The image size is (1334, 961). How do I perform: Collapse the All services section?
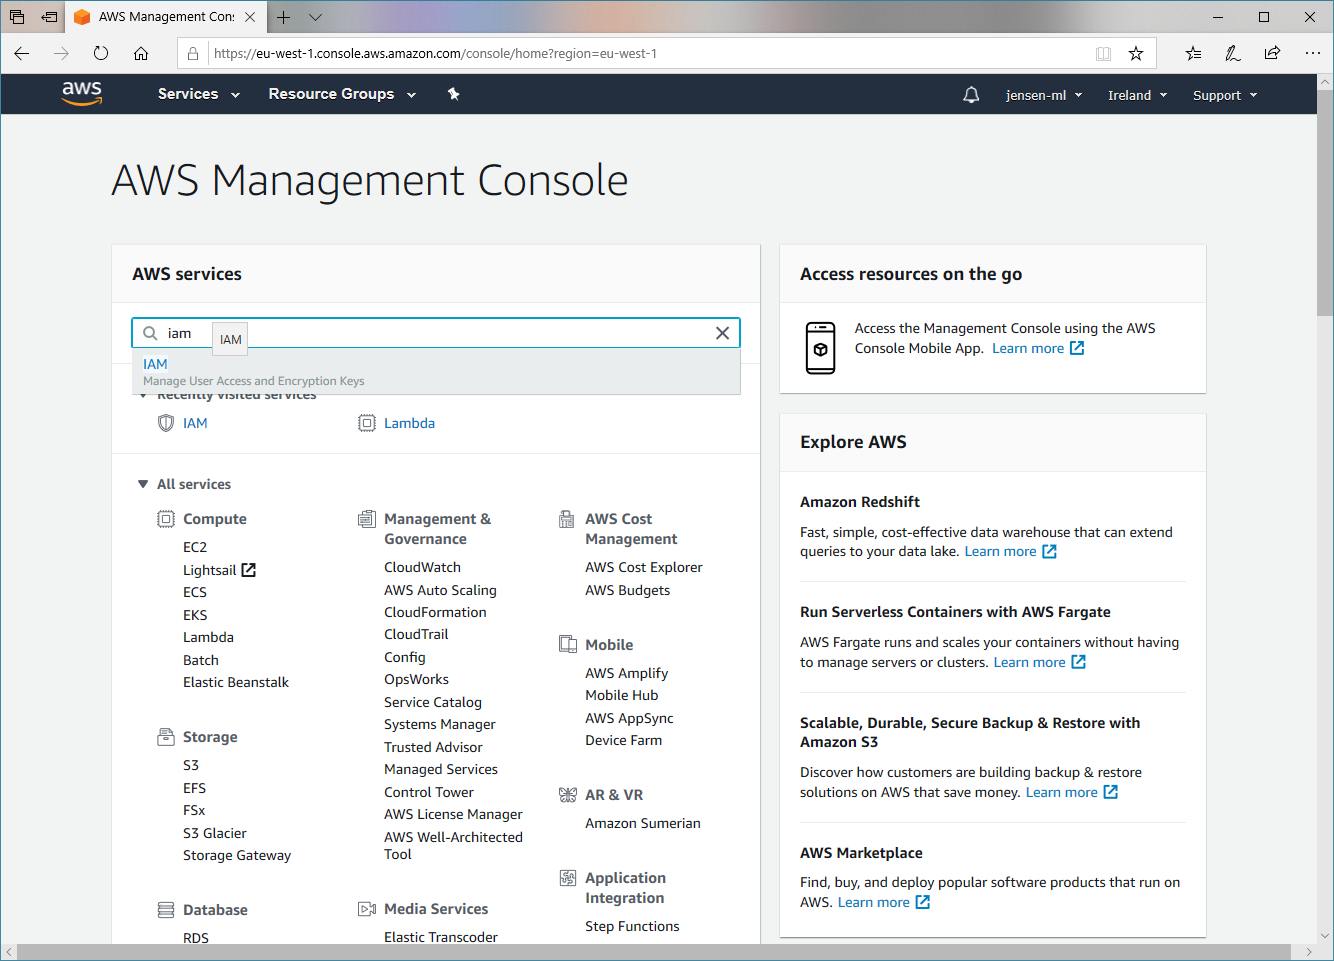point(143,484)
